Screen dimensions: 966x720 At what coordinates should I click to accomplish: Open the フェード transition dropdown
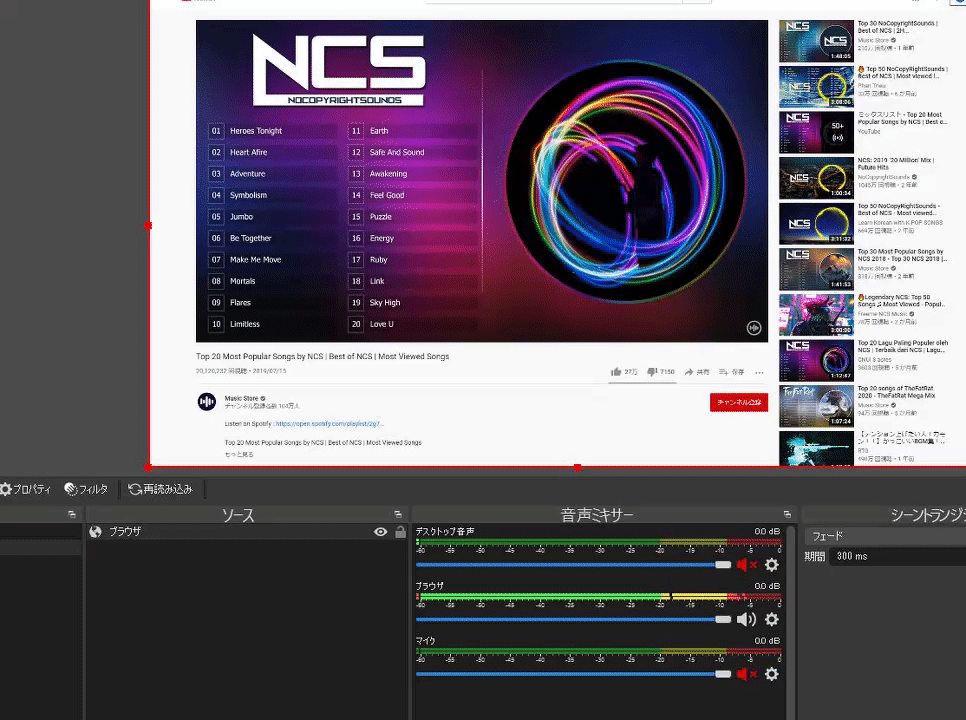tap(885, 536)
